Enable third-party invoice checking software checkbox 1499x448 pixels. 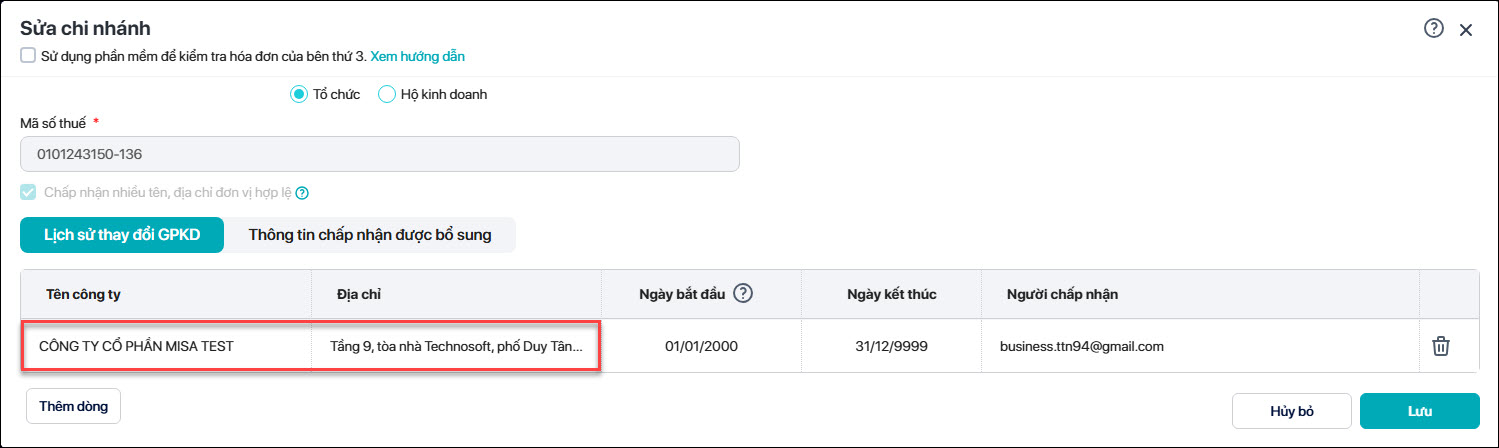[28, 56]
